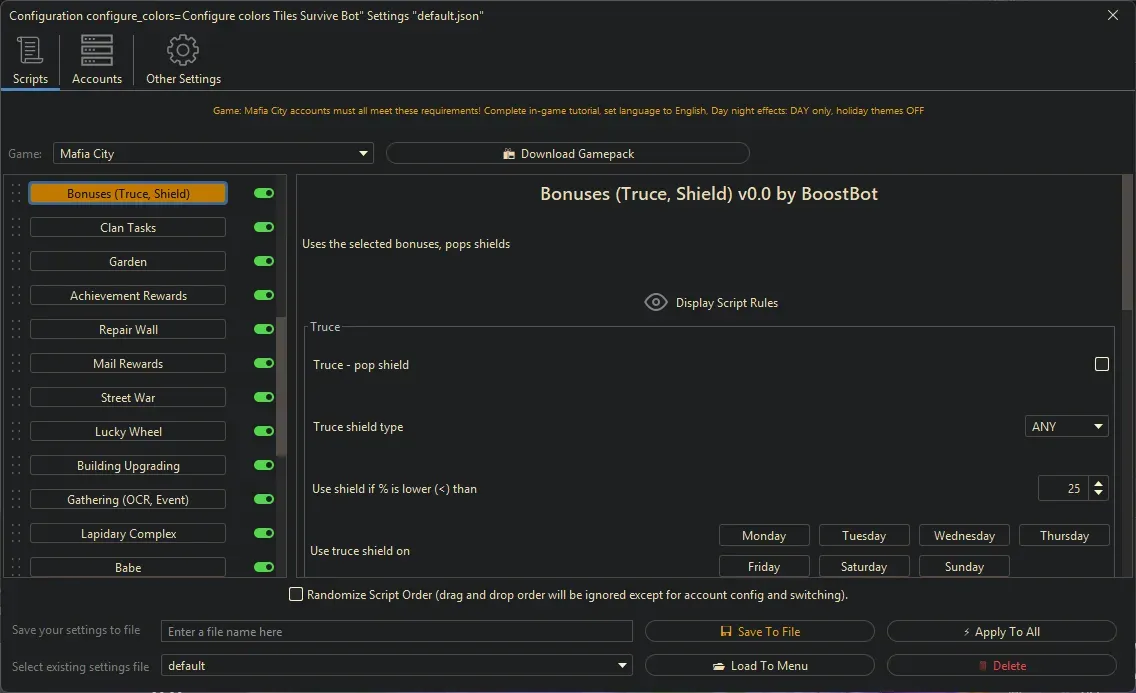The image size is (1136, 693).
Task: Open Other Settings gear icon
Action: (x=183, y=50)
